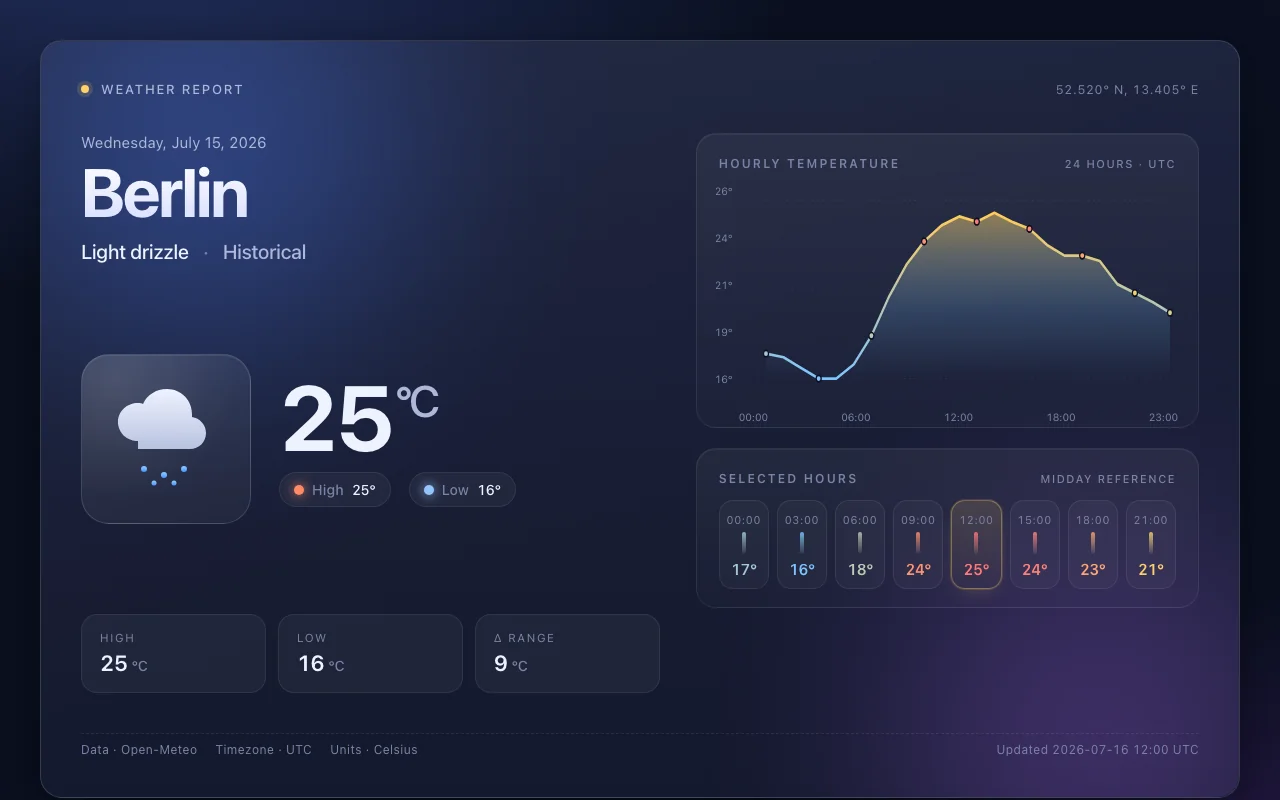The image size is (1280, 800).
Task: Click the High 25 °C stat card
Action: click(173, 653)
